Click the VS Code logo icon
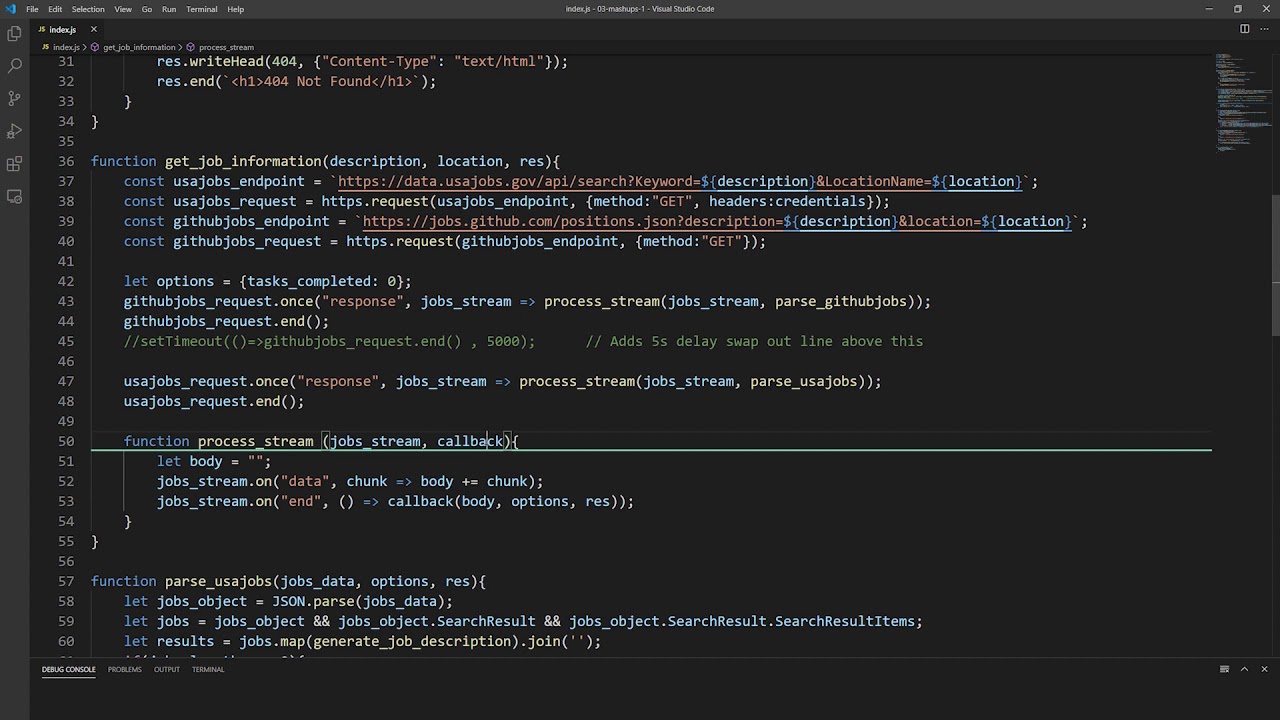This screenshot has height=720, width=1280. point(10,9)
